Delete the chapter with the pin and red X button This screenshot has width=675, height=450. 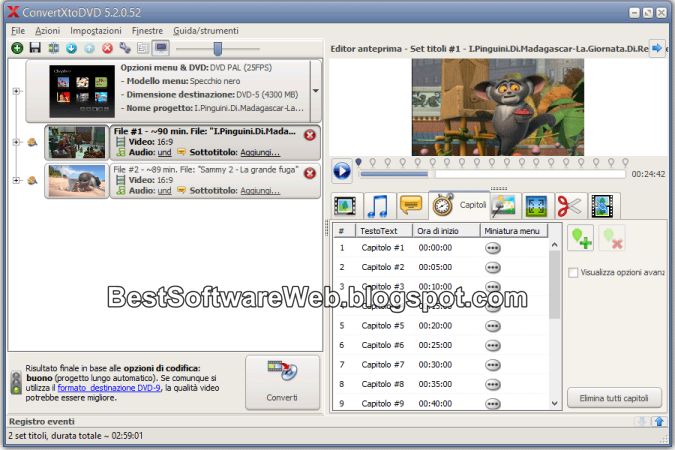click(x=612, y=238)
